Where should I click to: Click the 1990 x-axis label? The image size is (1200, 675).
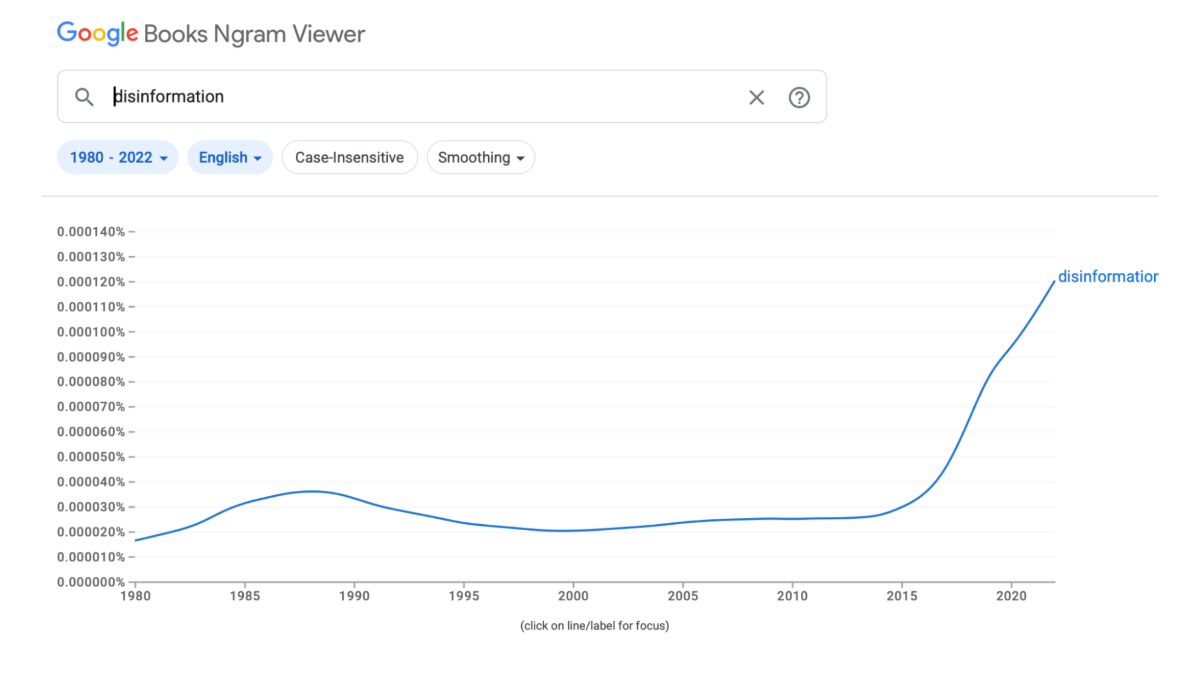point(354,597)
